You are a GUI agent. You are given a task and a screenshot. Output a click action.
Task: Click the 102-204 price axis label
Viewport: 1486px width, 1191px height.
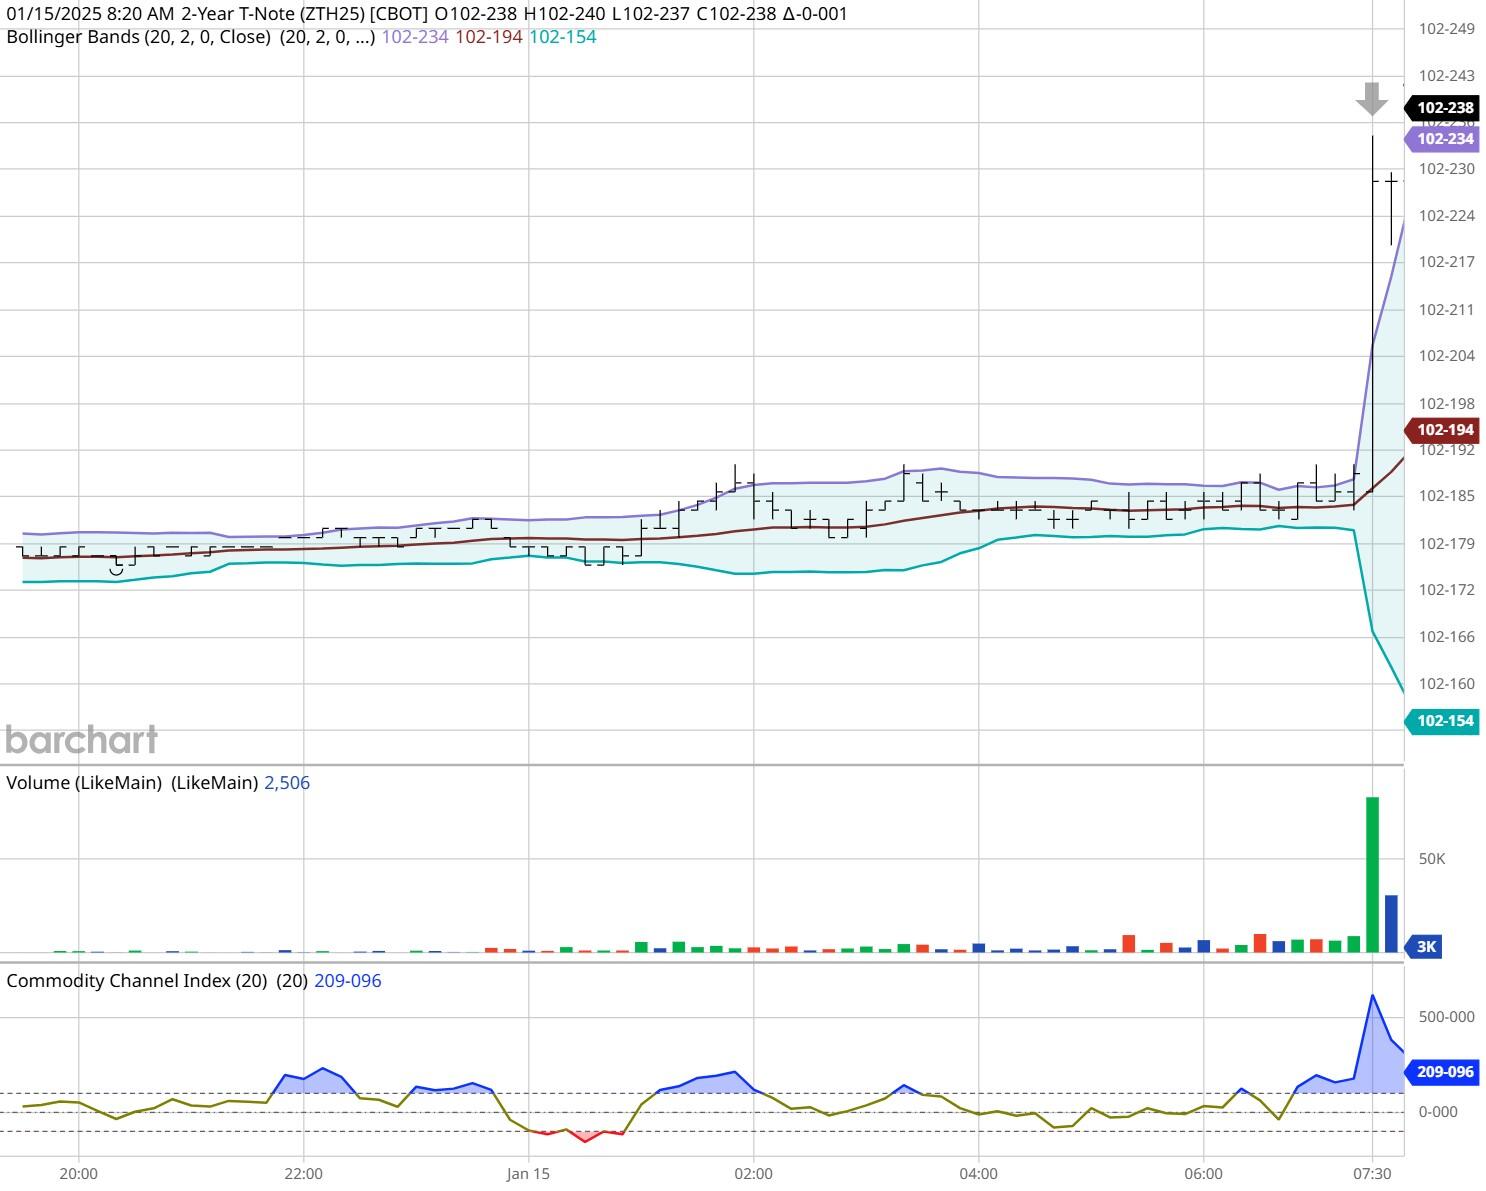(1447, 356)
